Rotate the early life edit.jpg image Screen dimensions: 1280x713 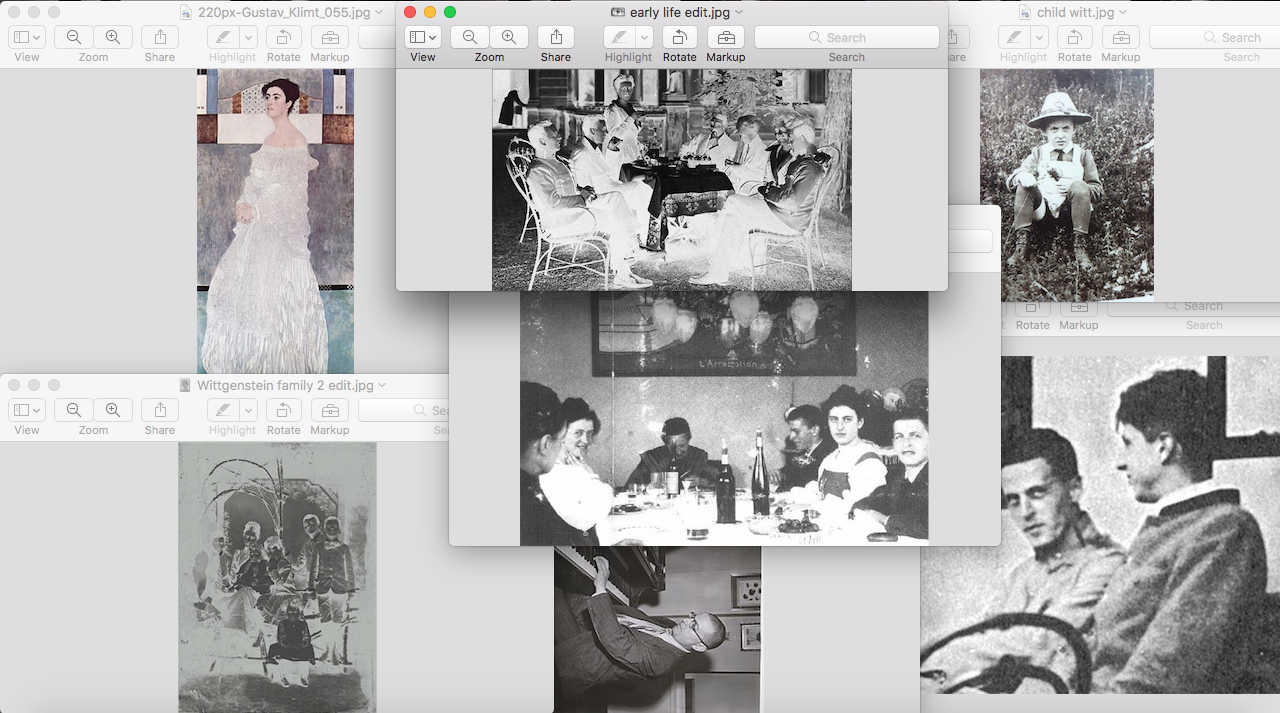pos(679,37)
